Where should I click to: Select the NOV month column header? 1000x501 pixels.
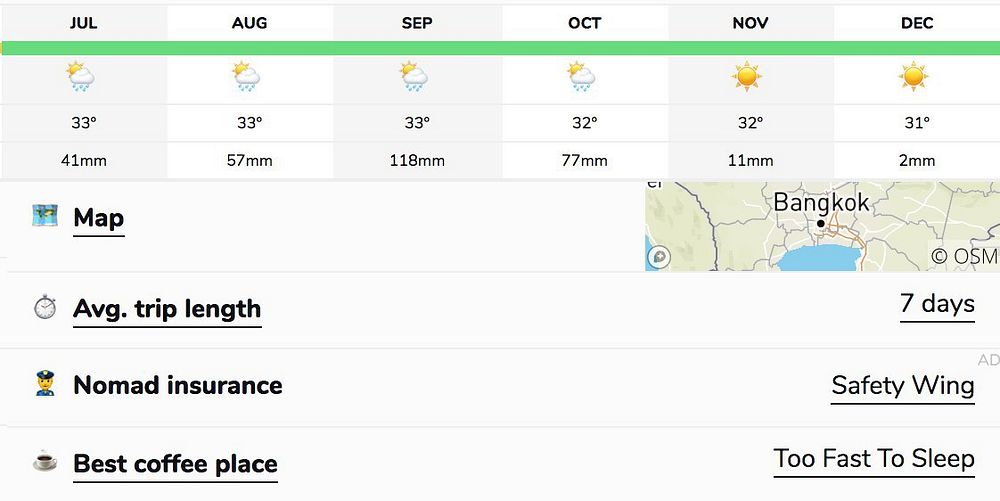(750, 23)
